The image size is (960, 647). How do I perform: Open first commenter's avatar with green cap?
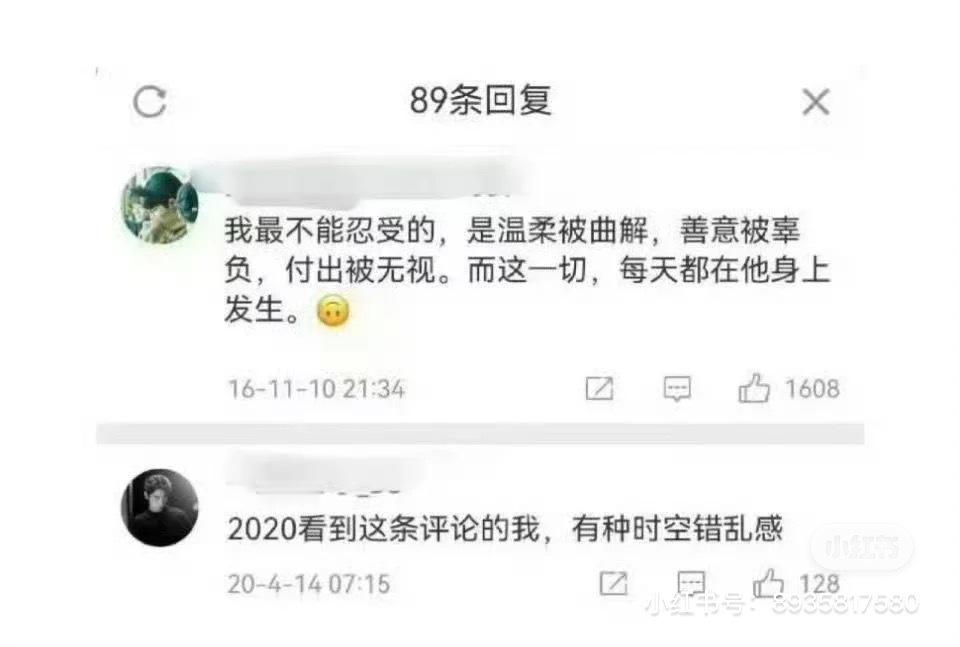coord(160,206)
